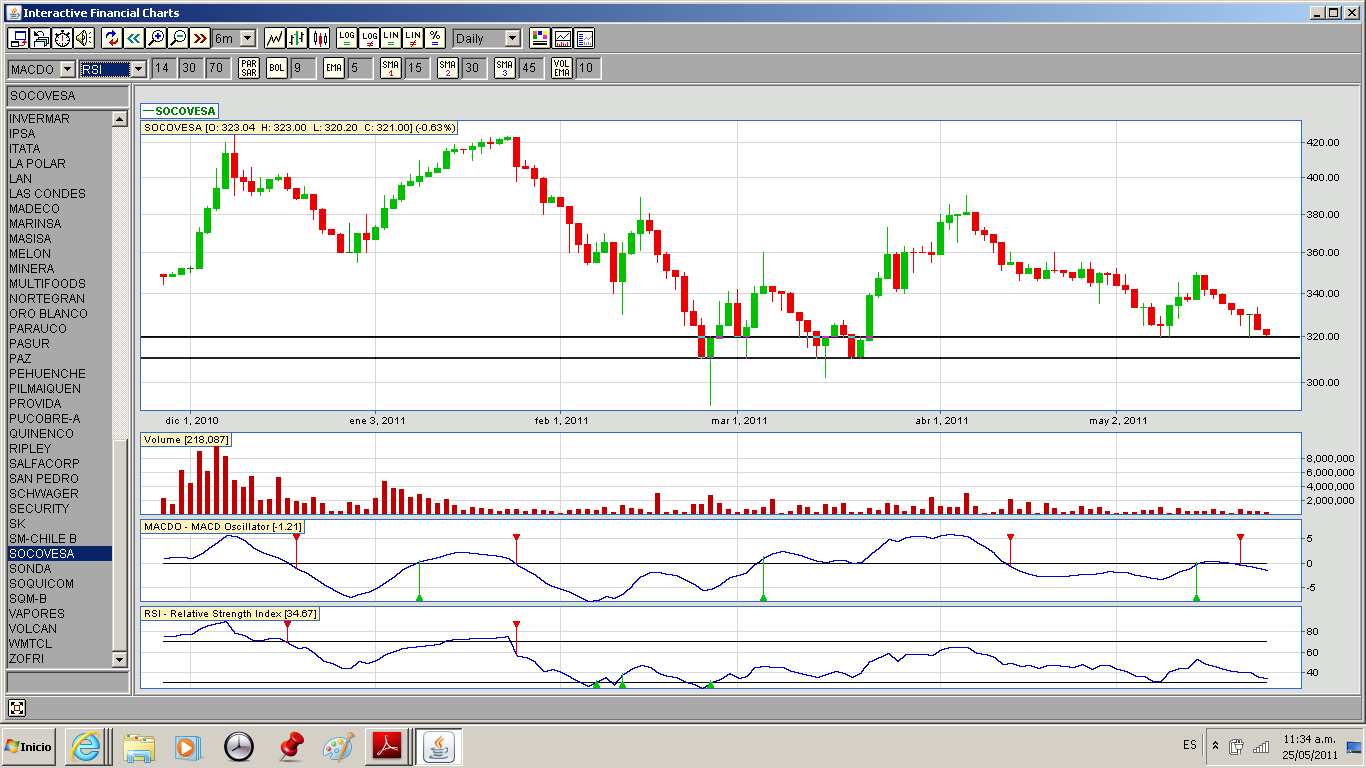Viewport: 1366px width, 768px height.
Task: Expand the MACDO indicator dropdown
Action: coord(67,69)
